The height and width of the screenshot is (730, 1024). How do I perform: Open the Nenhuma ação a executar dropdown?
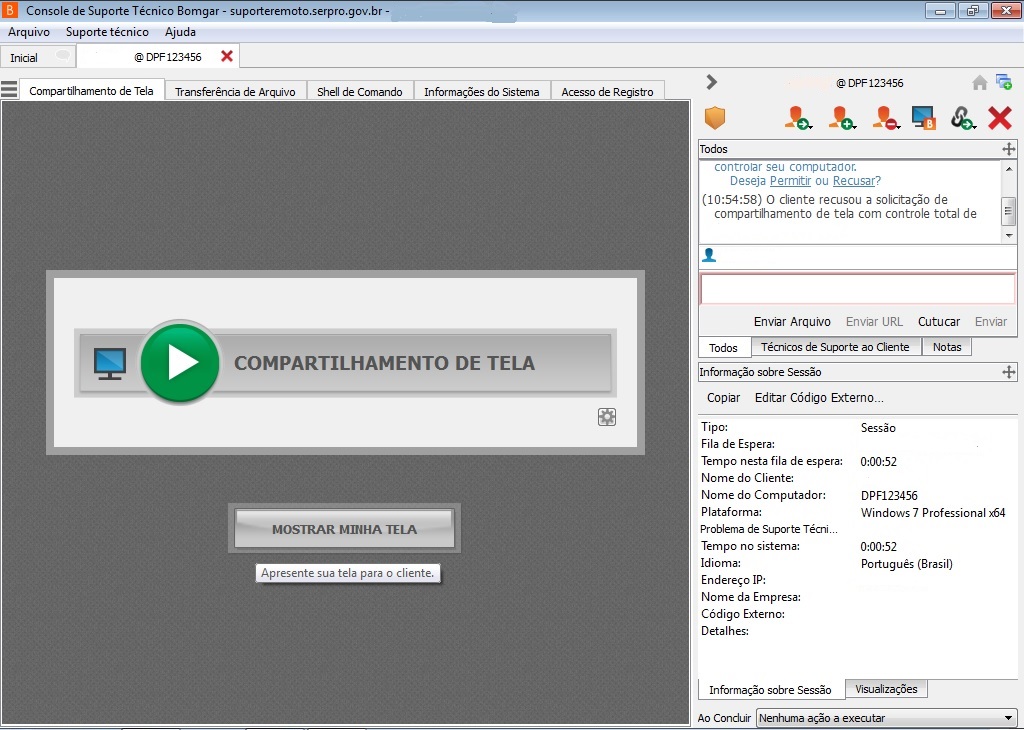click(886, 717)
